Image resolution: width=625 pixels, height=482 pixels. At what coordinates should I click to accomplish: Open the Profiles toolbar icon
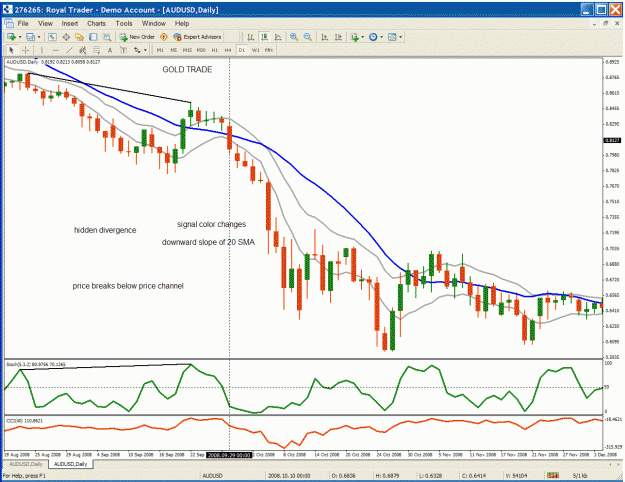(x=30, y=37)
